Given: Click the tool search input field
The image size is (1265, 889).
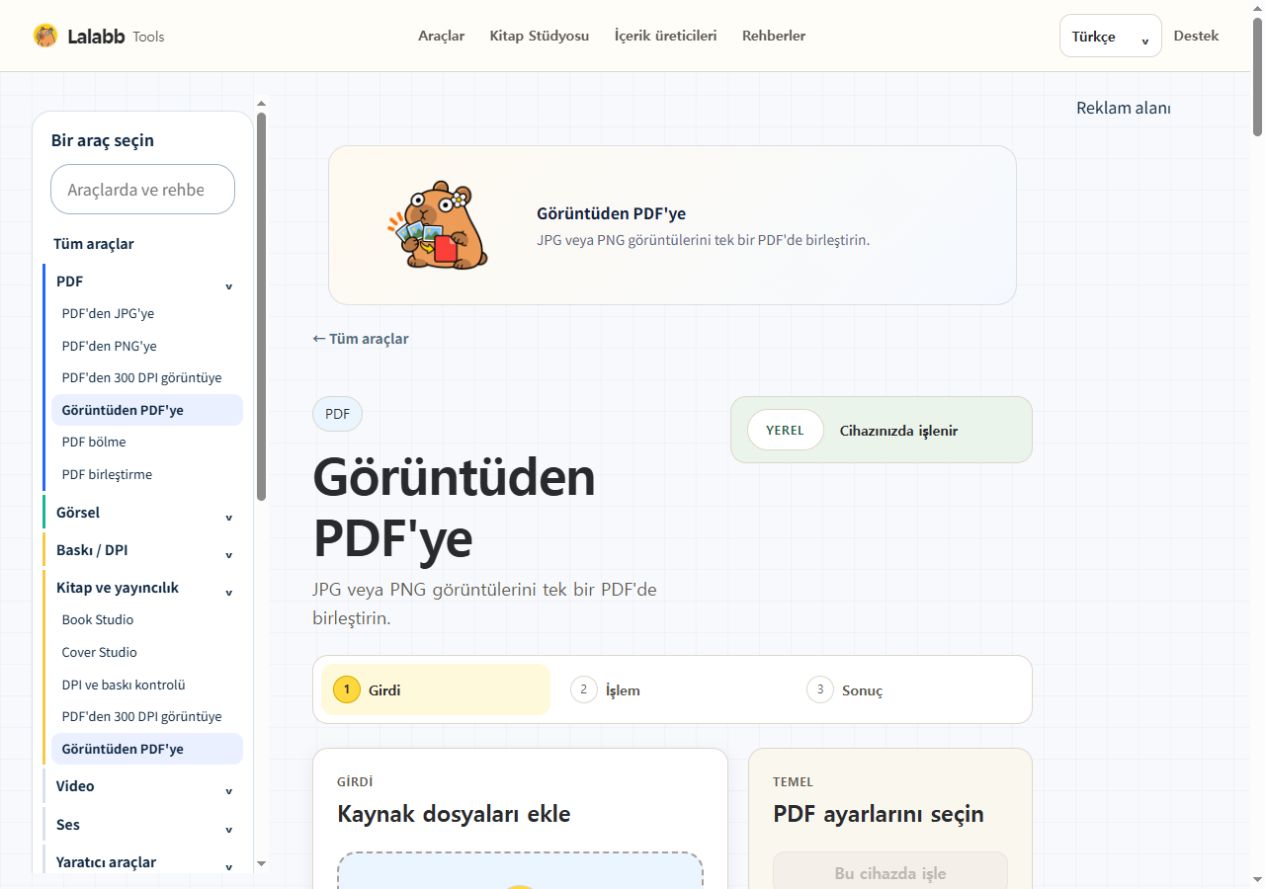Looking at the screenshot, I should (143, 189).
